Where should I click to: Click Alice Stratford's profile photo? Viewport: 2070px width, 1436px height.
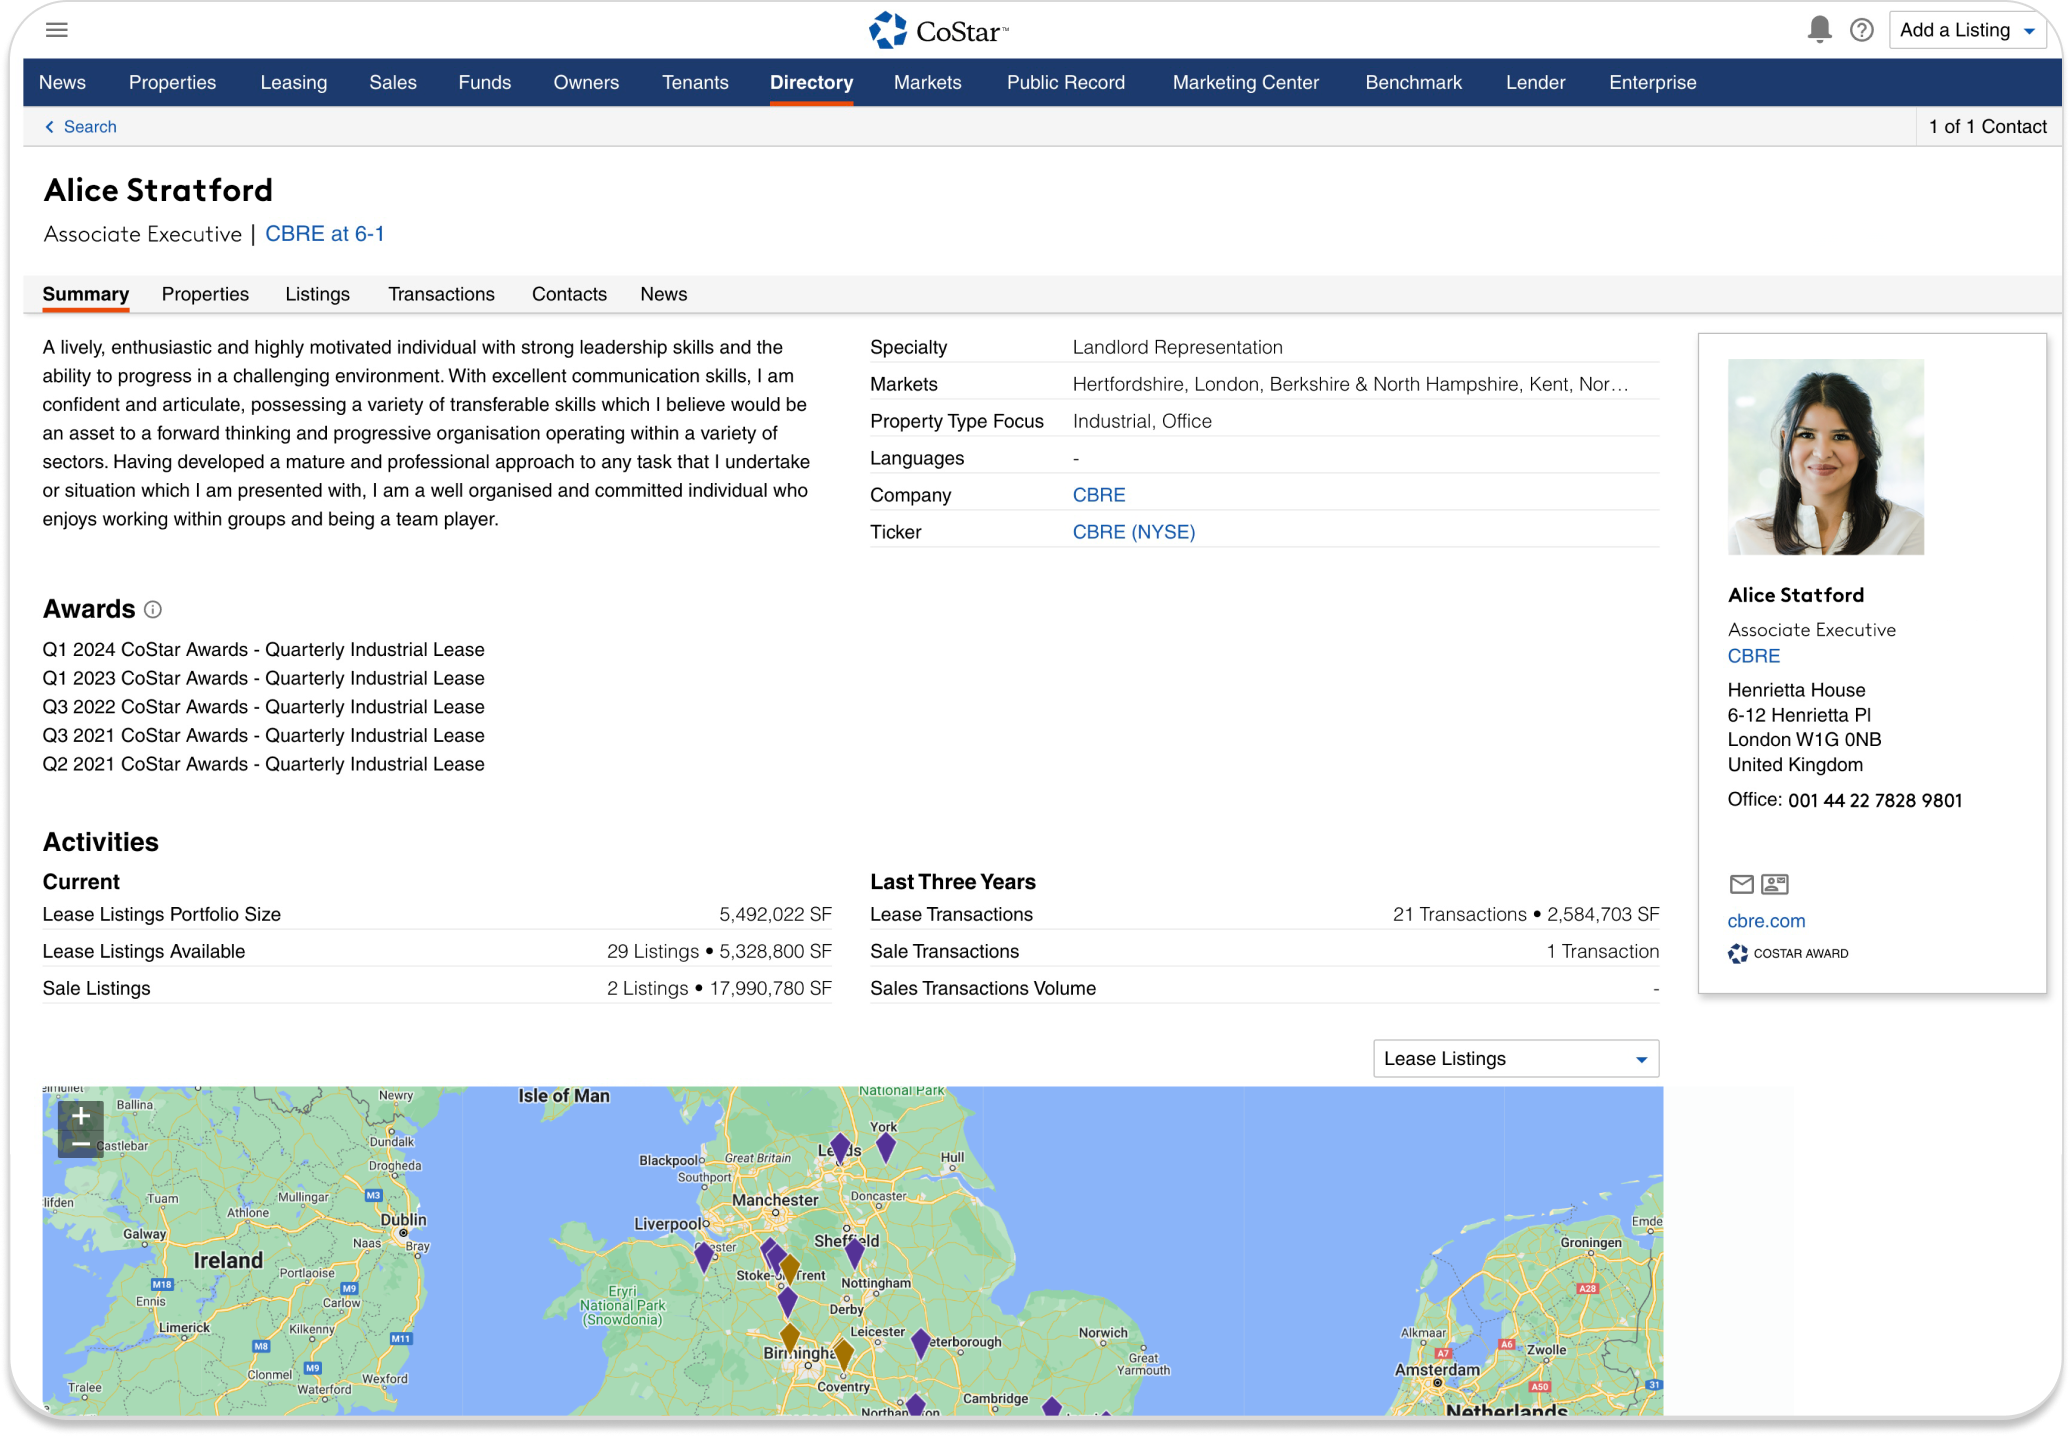1825,457
